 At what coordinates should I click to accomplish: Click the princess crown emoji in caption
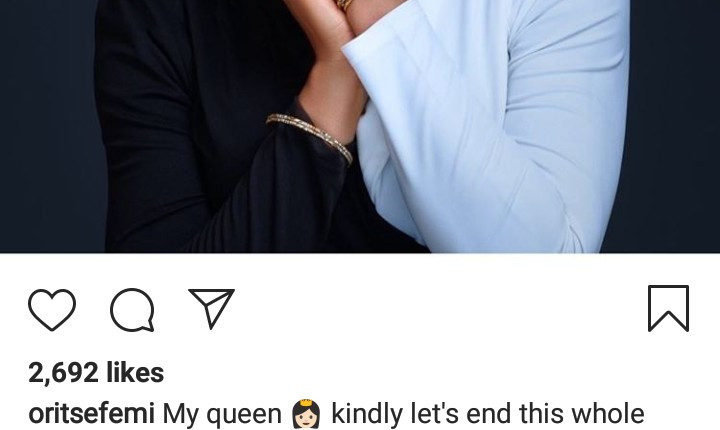[306, 414]
